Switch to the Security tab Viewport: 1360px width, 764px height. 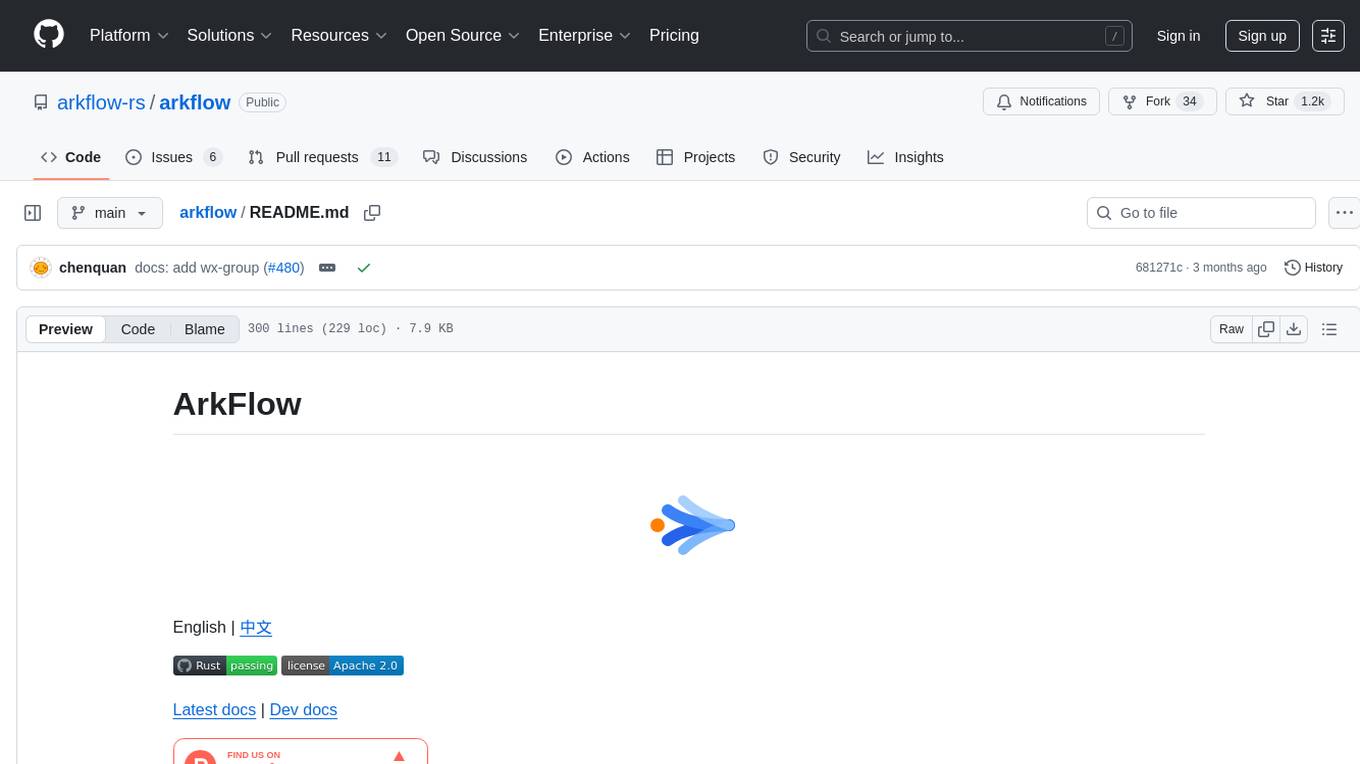802,157
